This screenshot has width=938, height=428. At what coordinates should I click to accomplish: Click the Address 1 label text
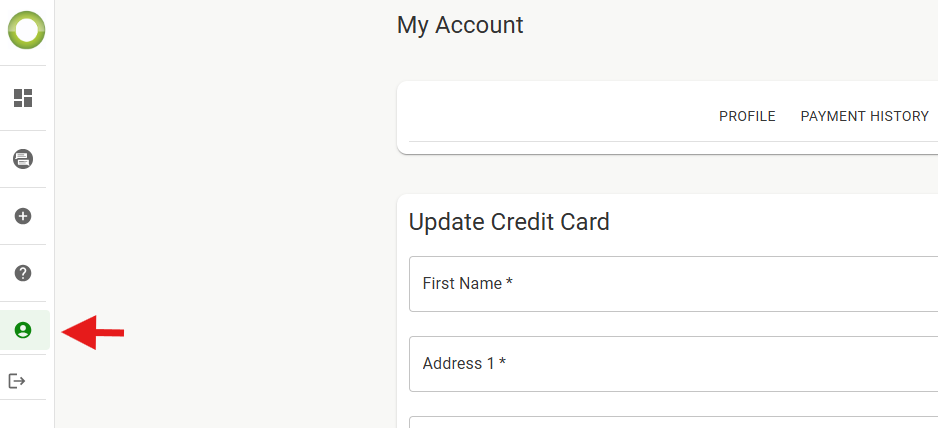(464, 363)
